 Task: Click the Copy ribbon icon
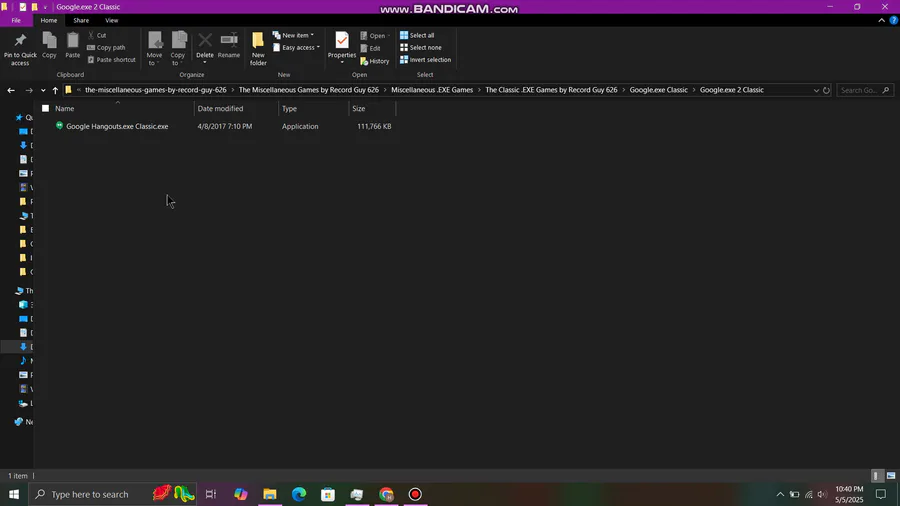click(x=49, y=45)
